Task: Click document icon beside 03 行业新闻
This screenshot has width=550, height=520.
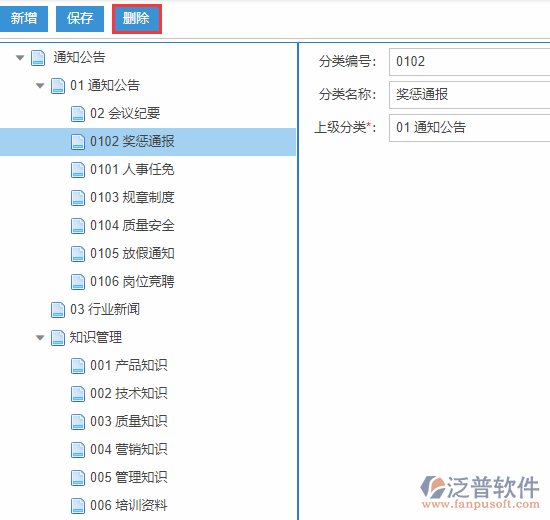Action: pyautogui.click(x=58, y=310)
